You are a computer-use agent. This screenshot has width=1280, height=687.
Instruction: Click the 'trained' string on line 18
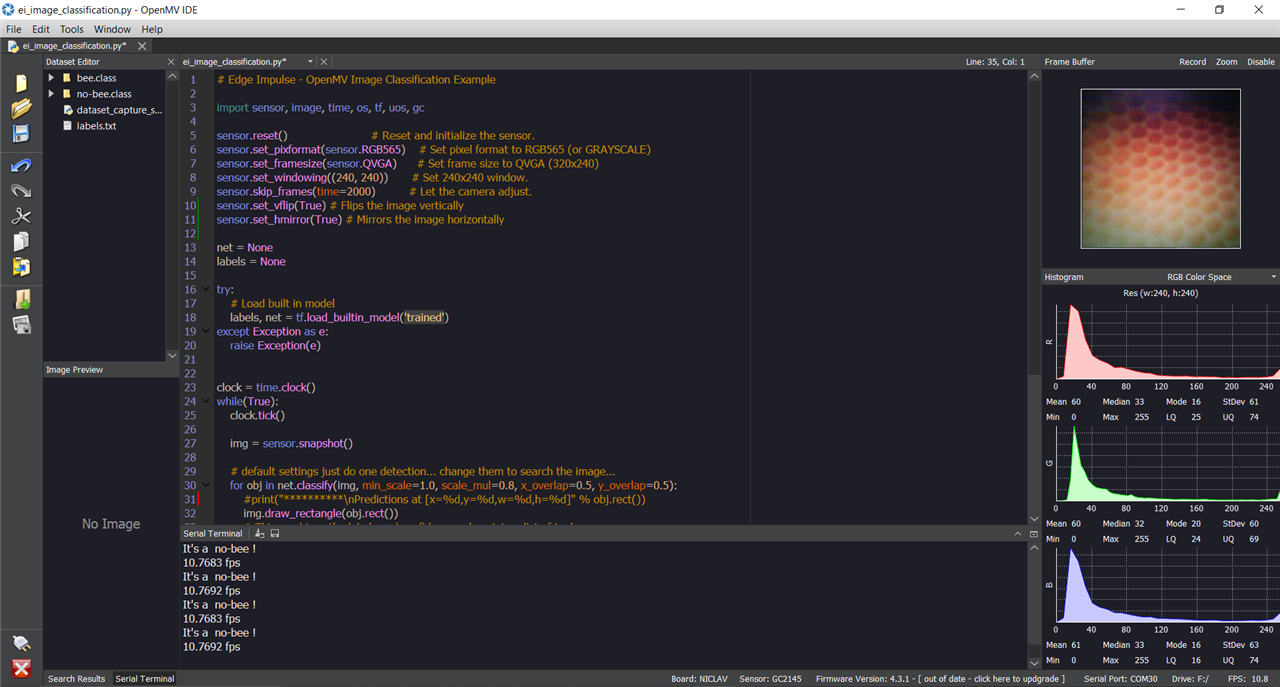[424, 318]
